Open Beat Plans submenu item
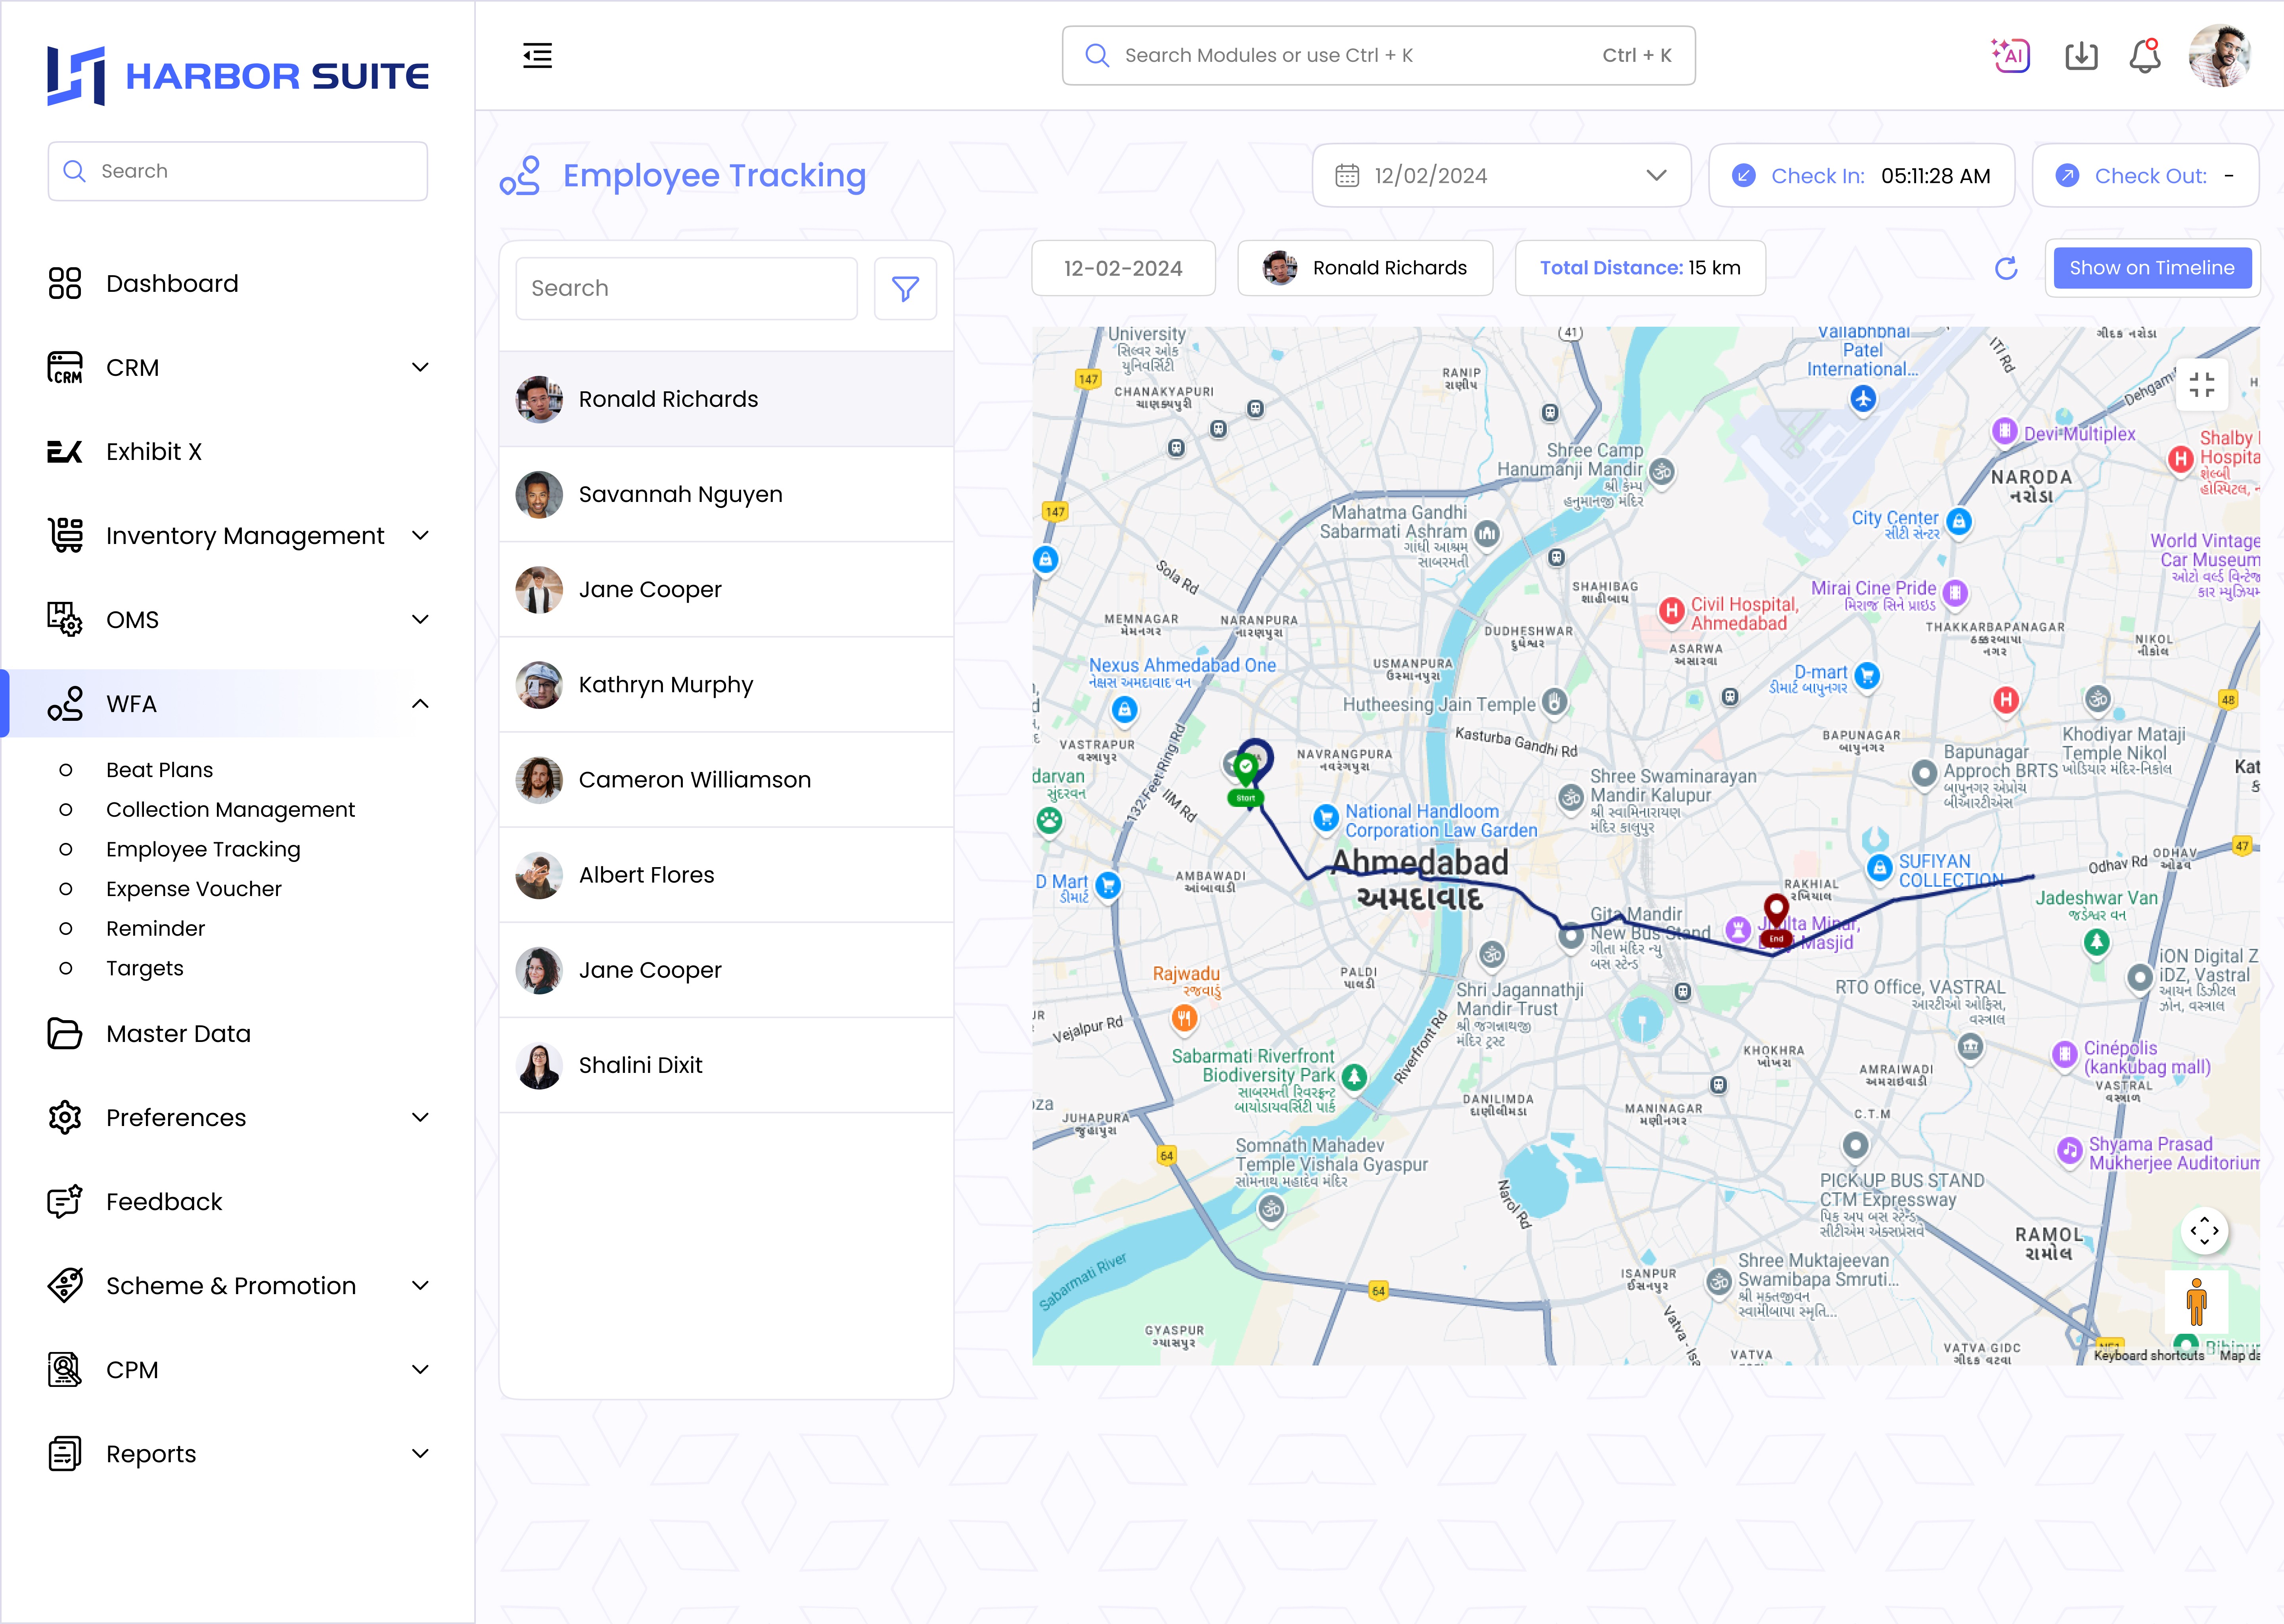 (159, 770)
